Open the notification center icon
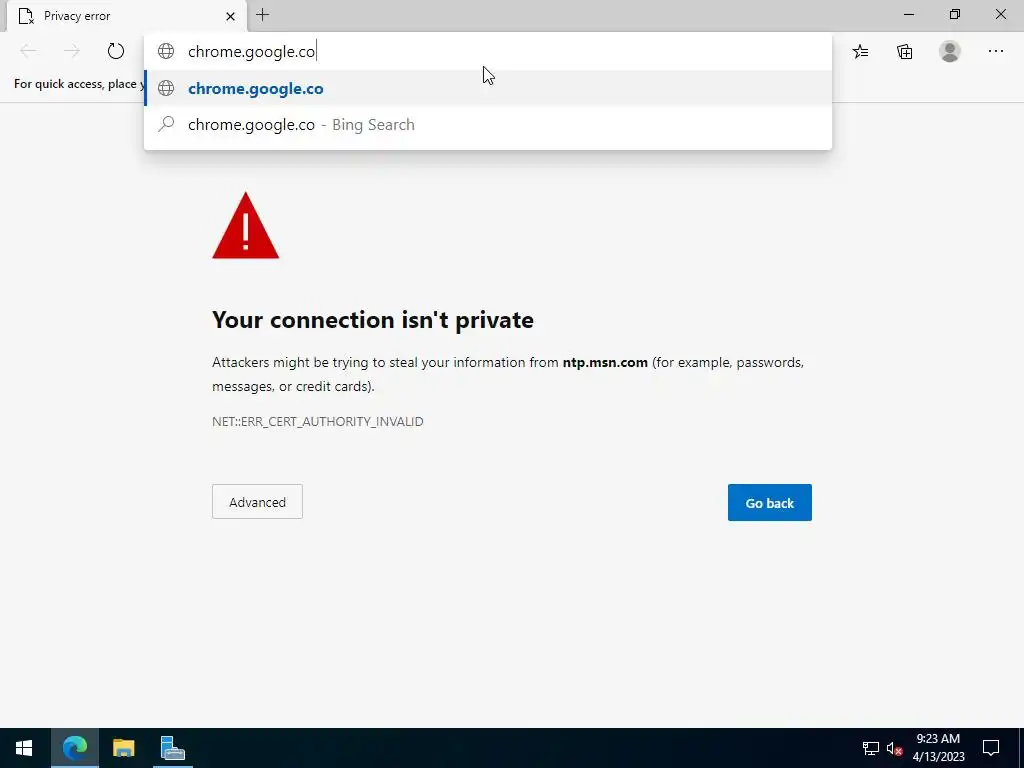 [x=991, y=748]
